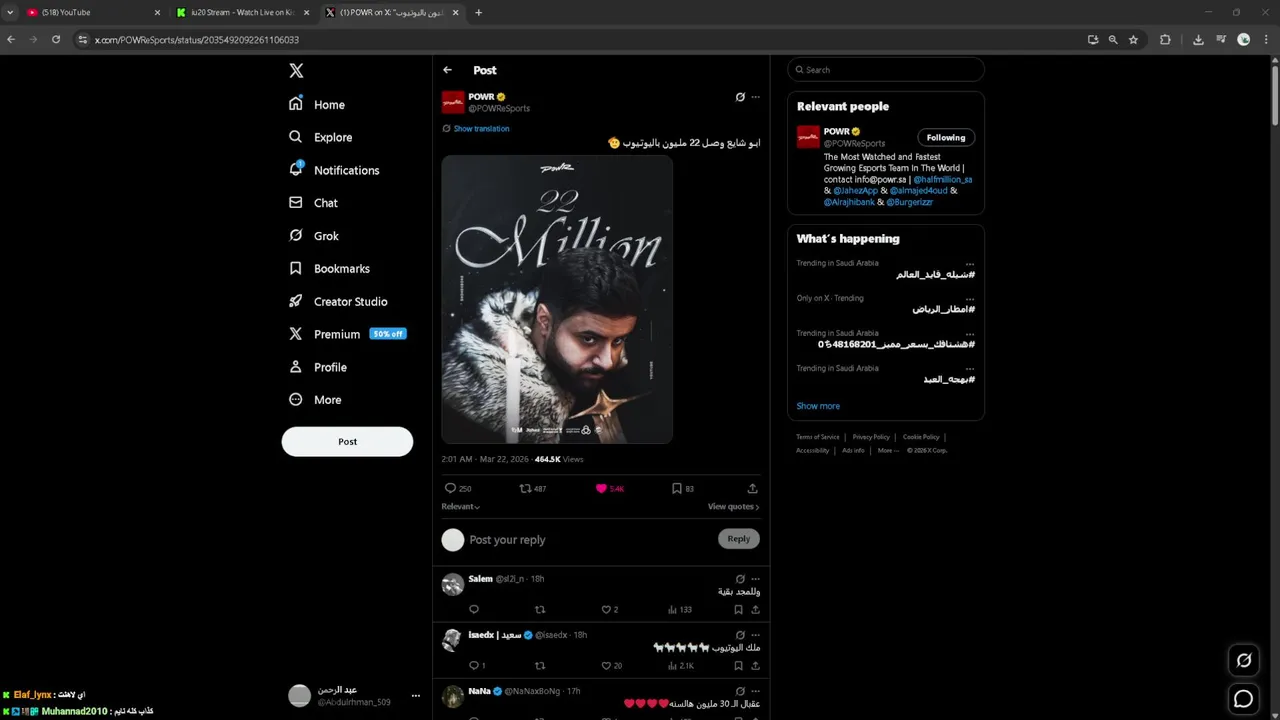Image resolution: width=1280 pixels, height=720 pixels.
Task: Click Grok icon on Salem's reply
Action: (740, 579)
